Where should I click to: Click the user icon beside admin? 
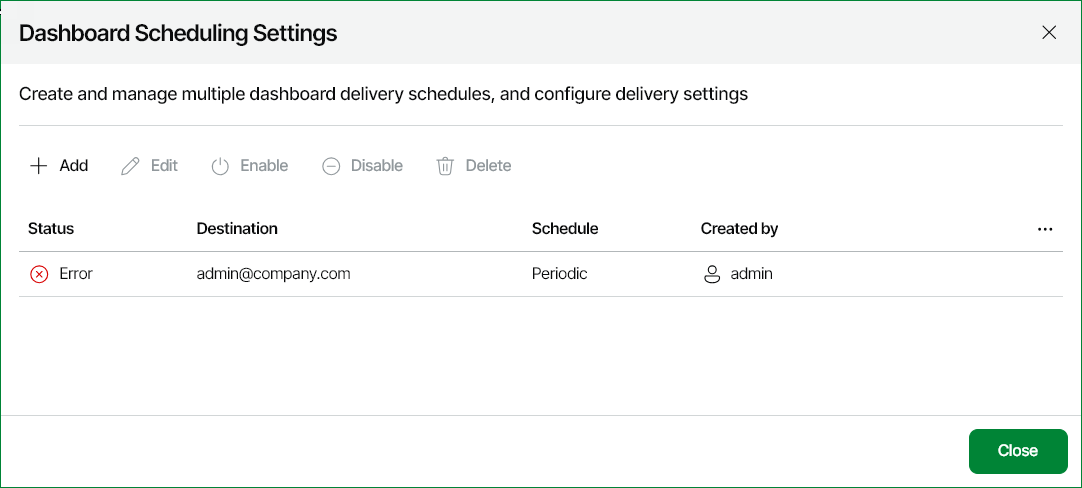[711, 274]
